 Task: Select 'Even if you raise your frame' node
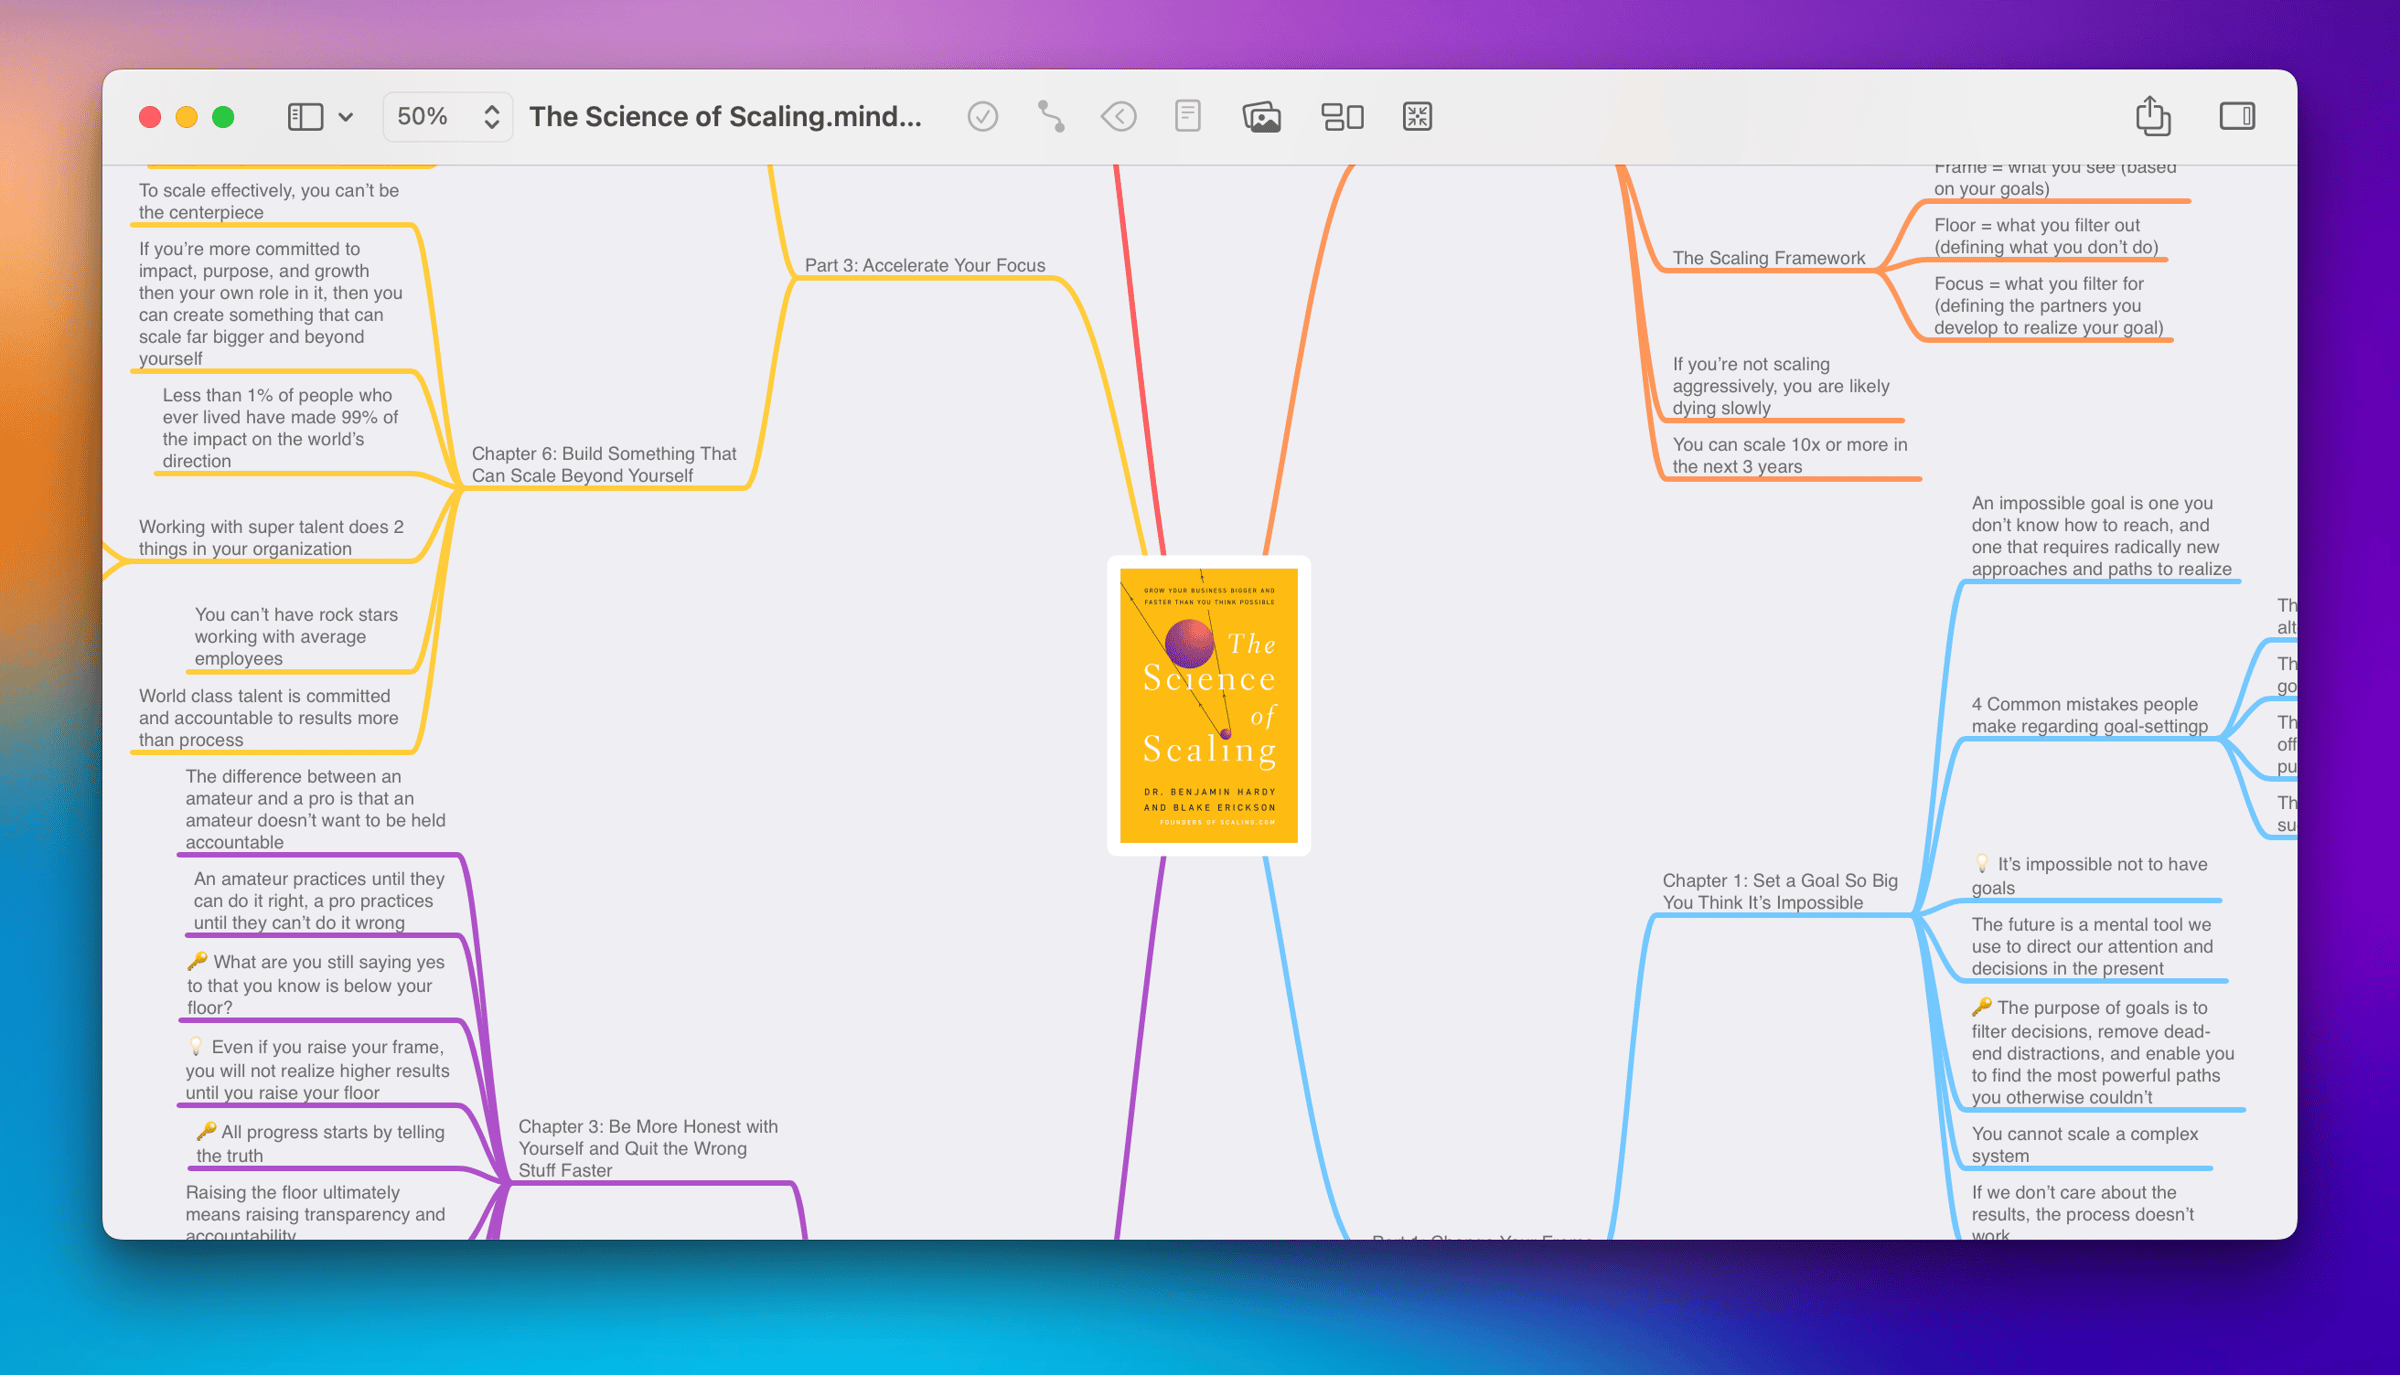tap(317, 1069)
